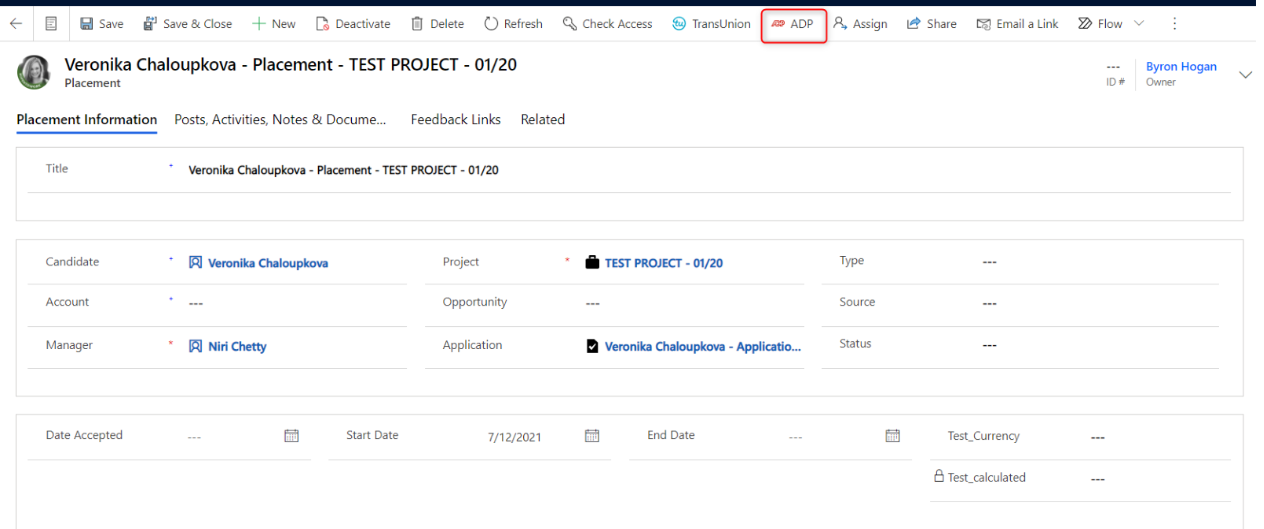Open the Related tab
The image size is (1264, 529).
click(543, 119)
